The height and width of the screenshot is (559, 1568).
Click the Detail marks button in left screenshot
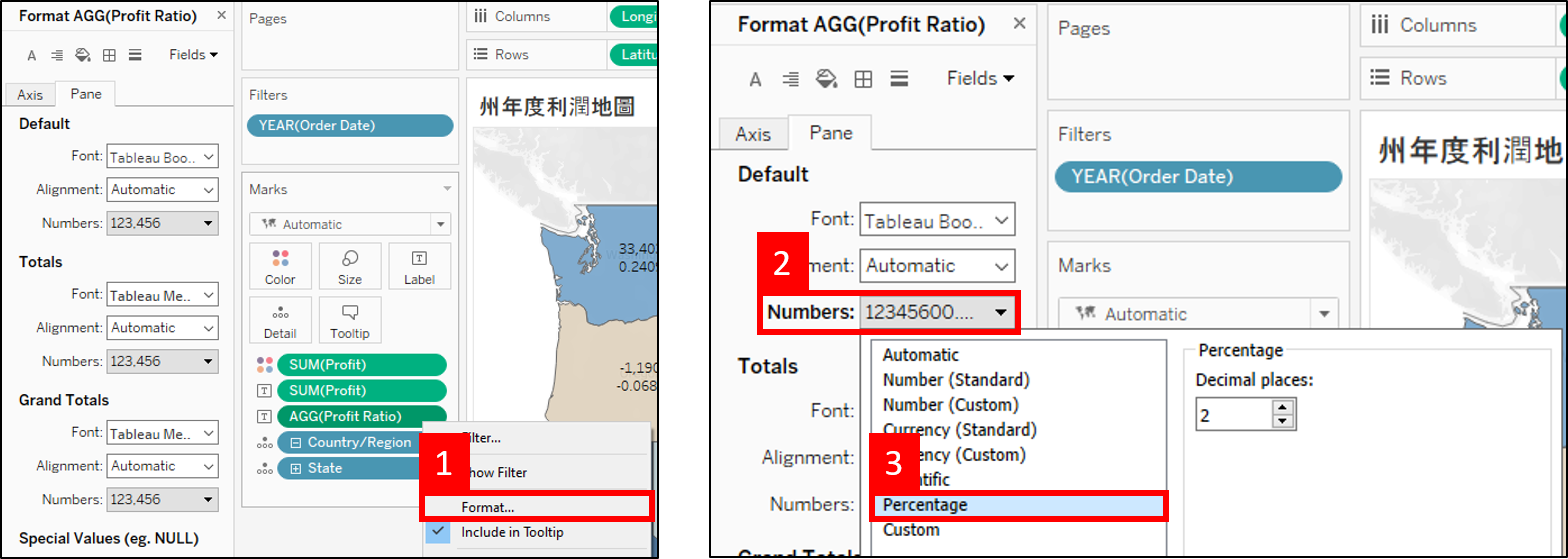click(x=280, y=320)
